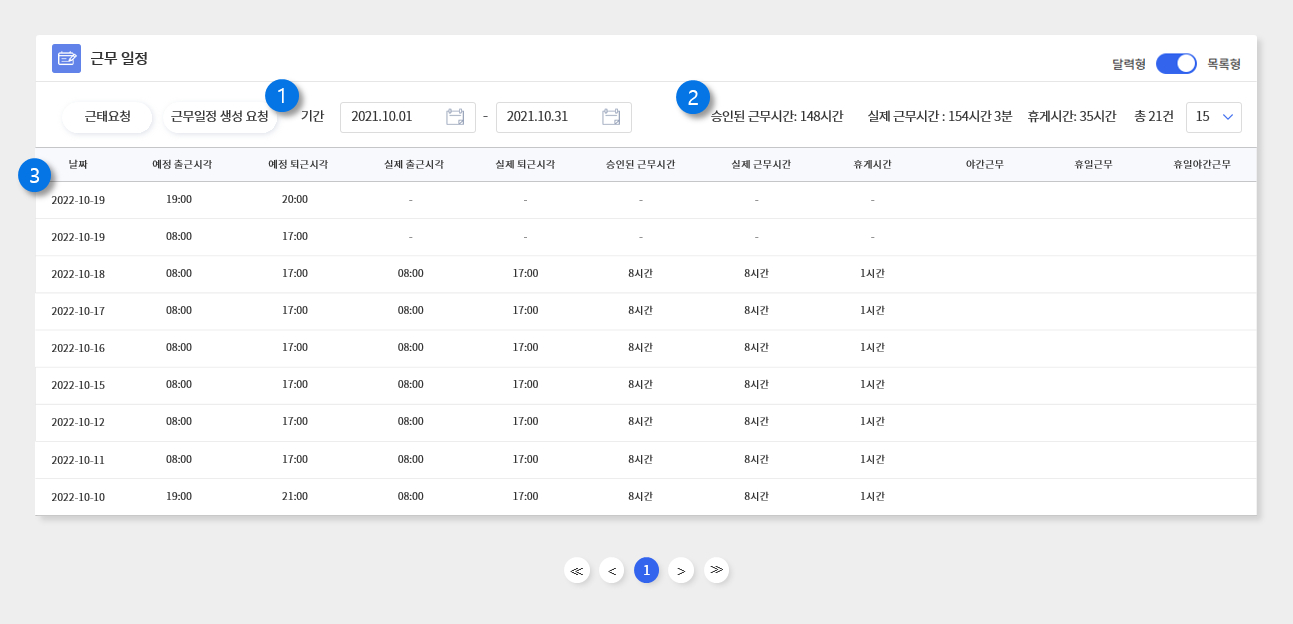
Task: Toggle the 달력형/목록형 view switch
Action: tap(1176, 63)
